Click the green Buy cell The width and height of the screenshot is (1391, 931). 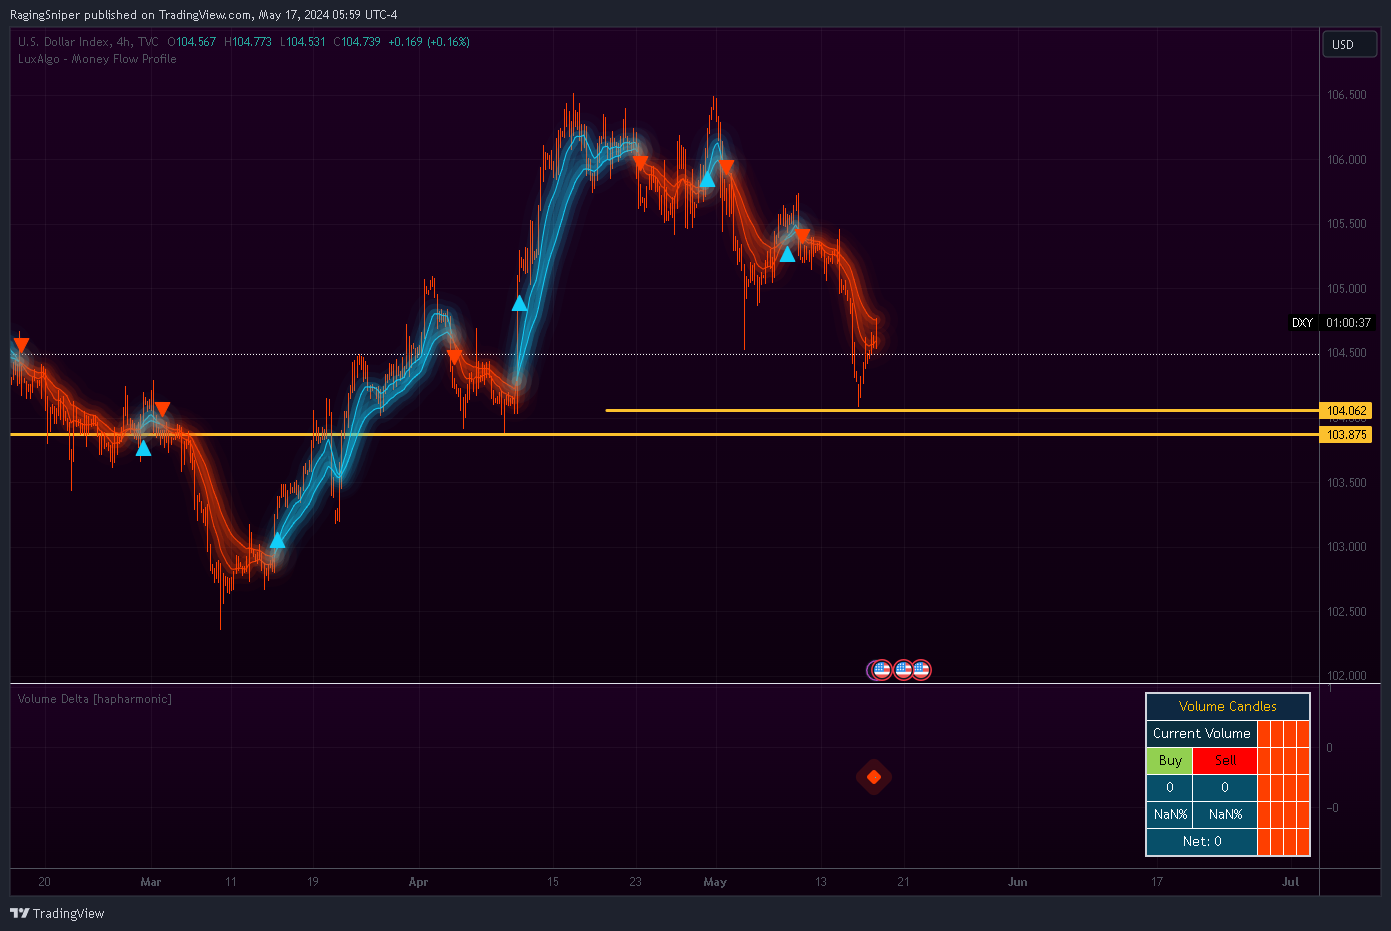pyautogui.click(x=1170, y=760)
